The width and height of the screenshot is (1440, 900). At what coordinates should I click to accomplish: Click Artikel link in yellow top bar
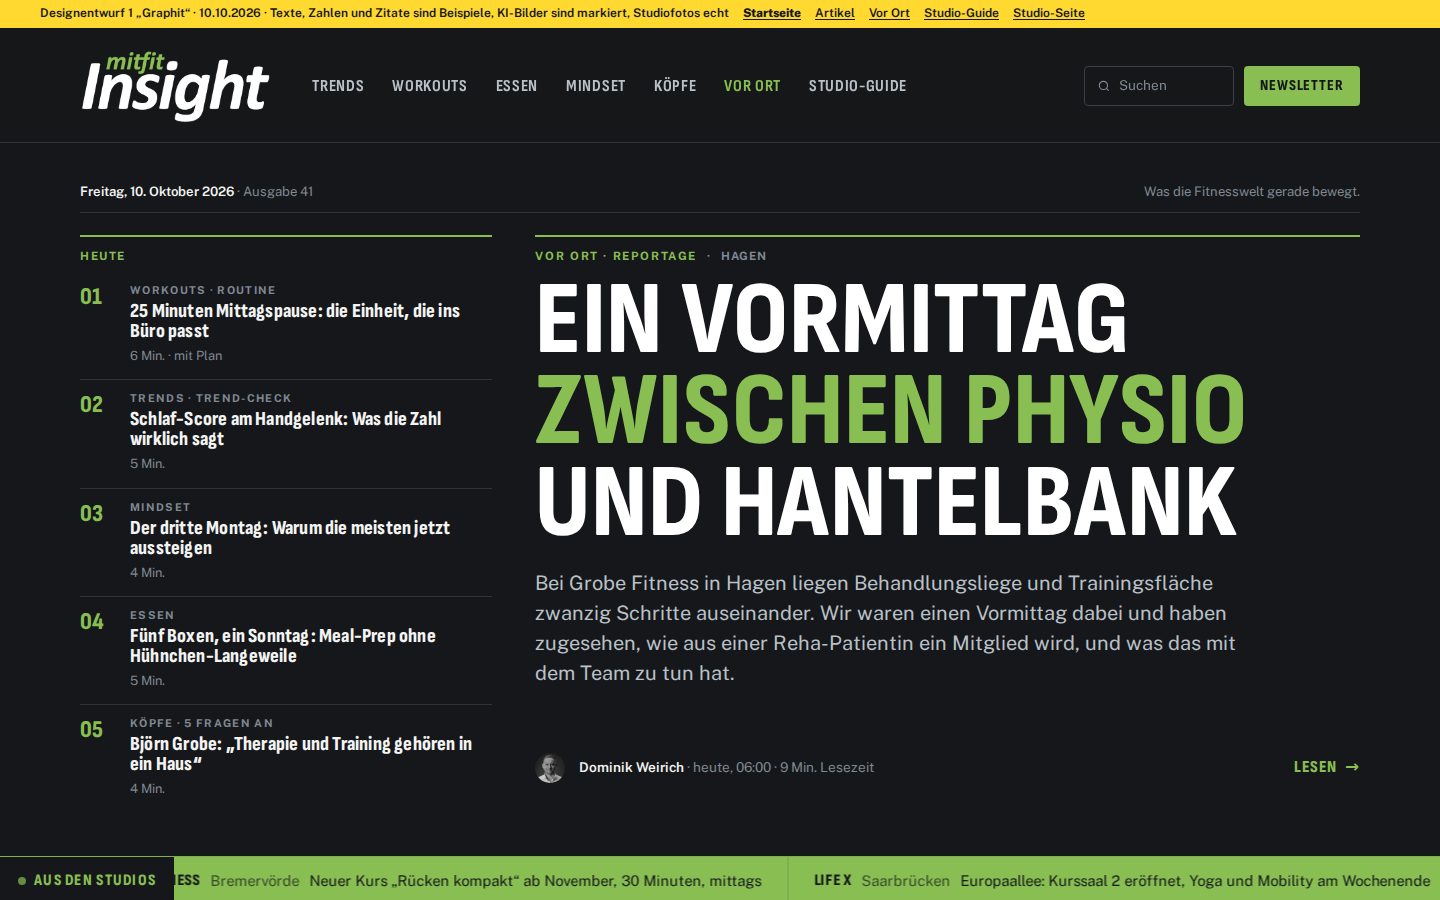coord(835,13)
